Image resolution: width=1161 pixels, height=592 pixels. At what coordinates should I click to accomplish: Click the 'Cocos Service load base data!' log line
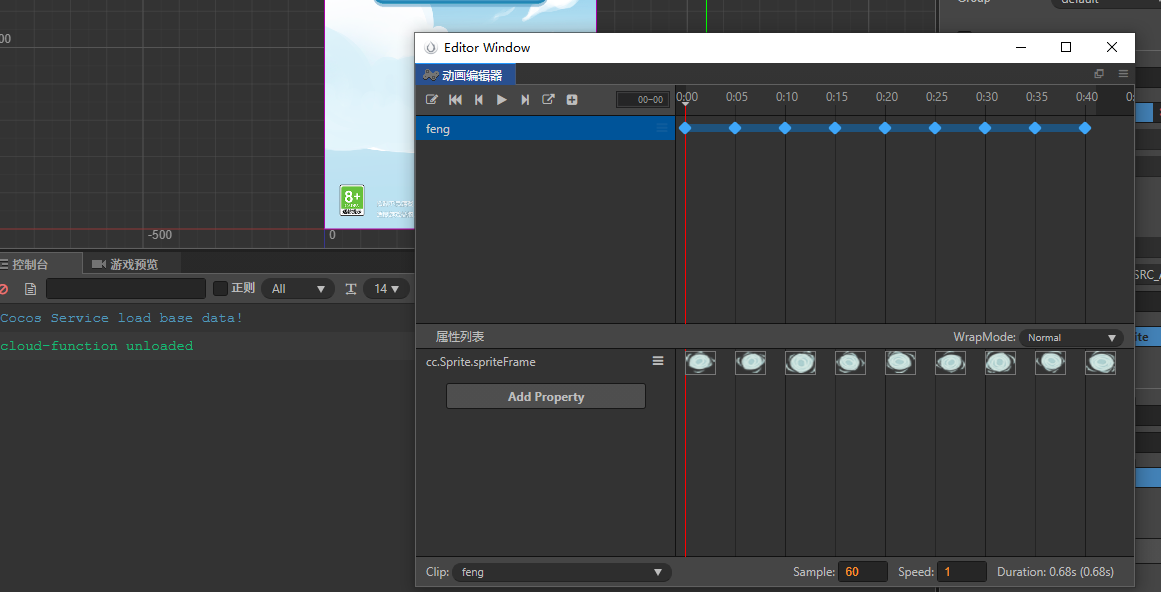(x=121, y=318)
